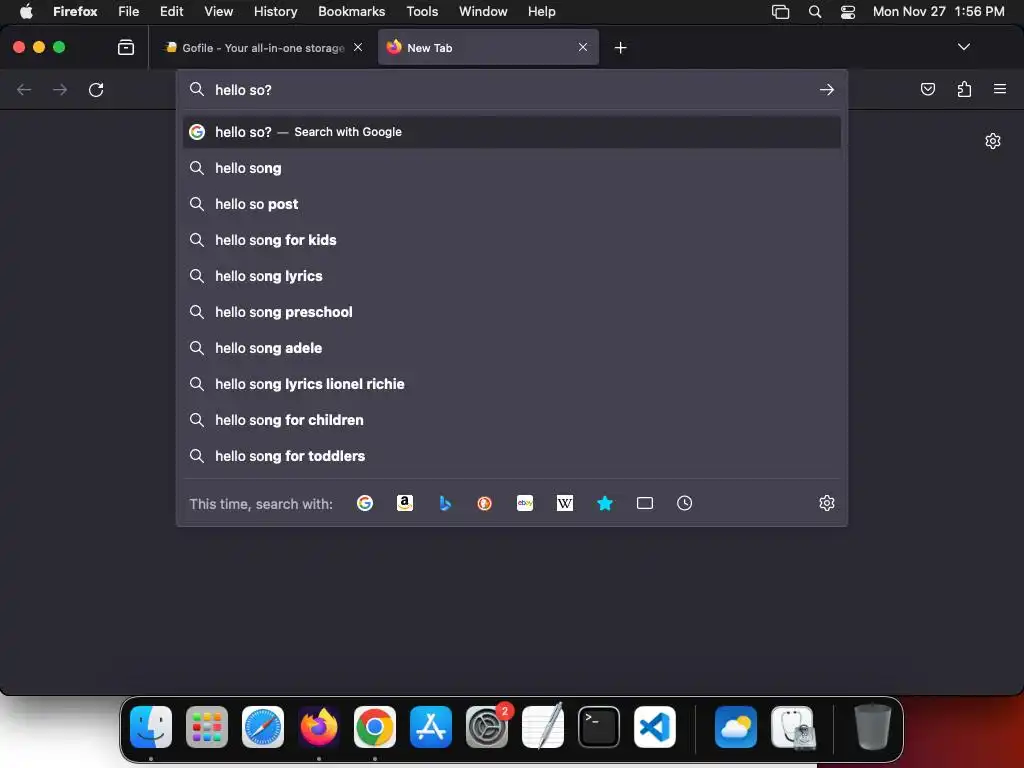Open Google Chrome from the Dock
Screen dimensions: 1024x768
375,727
